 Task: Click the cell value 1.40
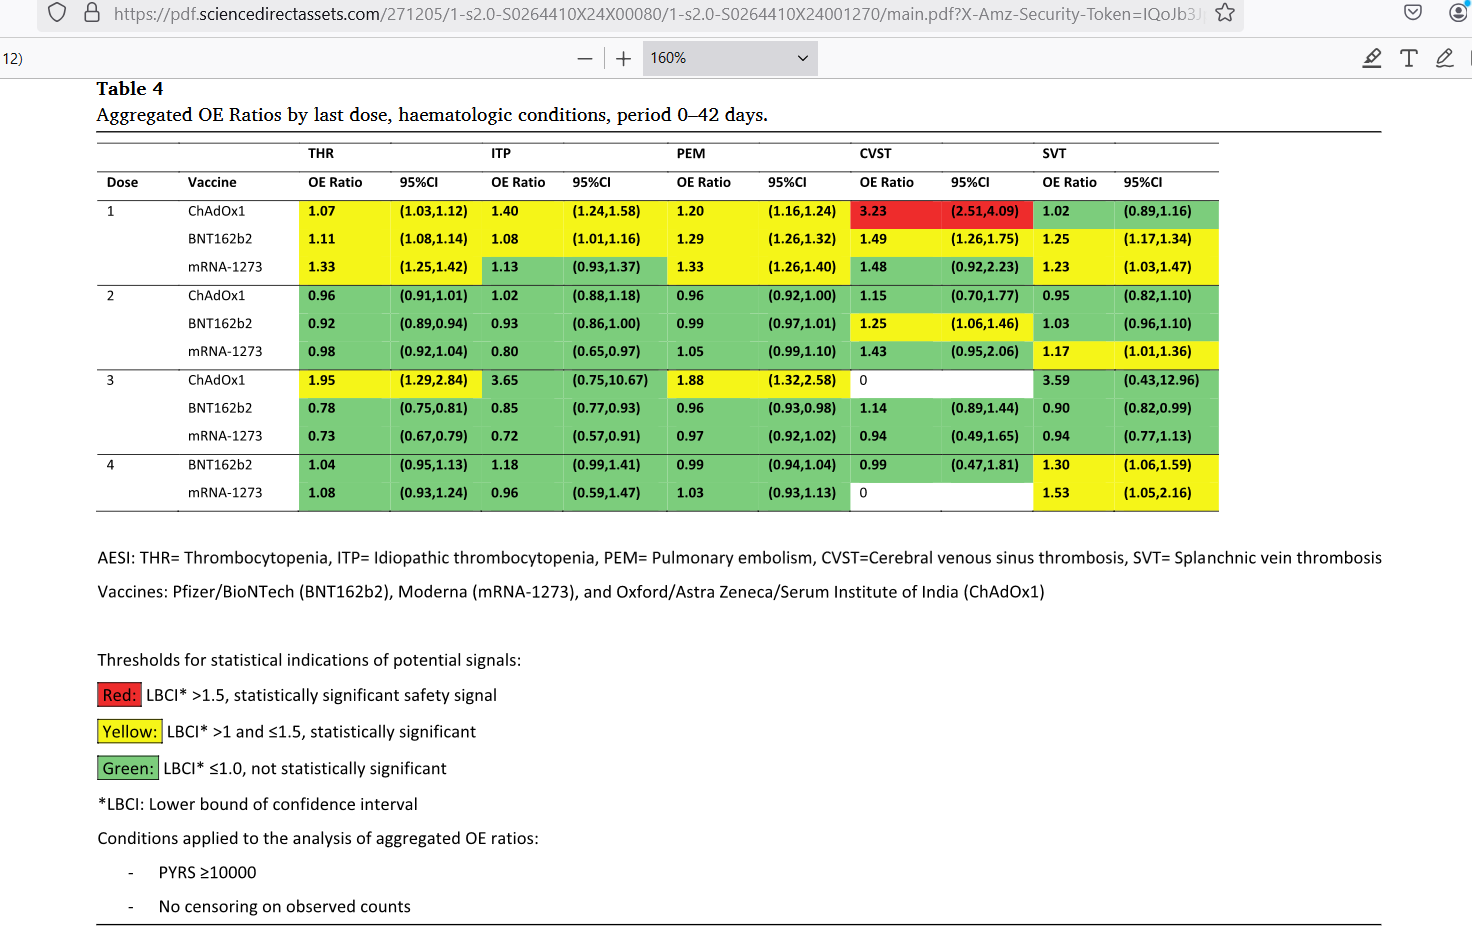tap(505, 211)
